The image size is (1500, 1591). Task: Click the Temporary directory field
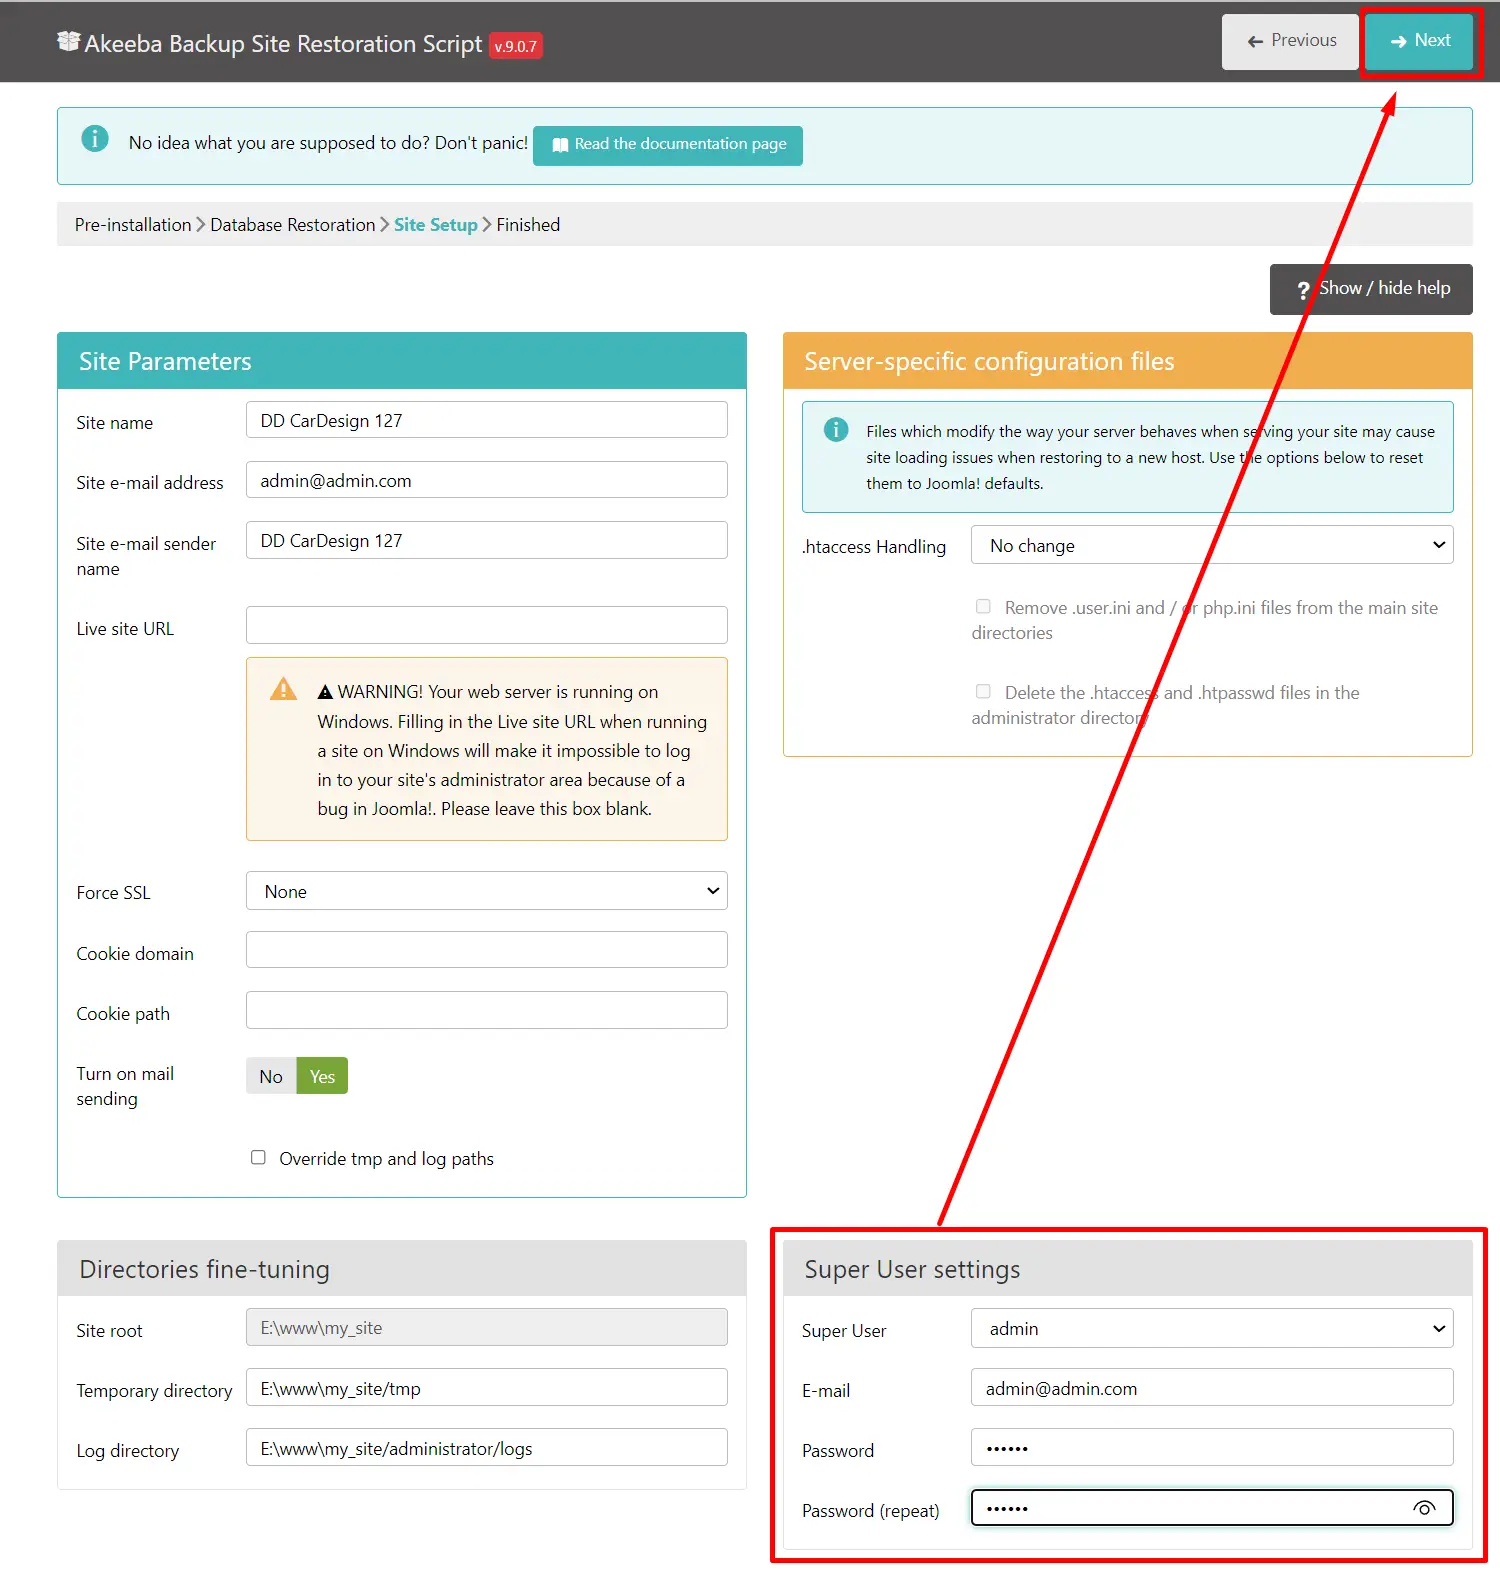click(487, 1387)
